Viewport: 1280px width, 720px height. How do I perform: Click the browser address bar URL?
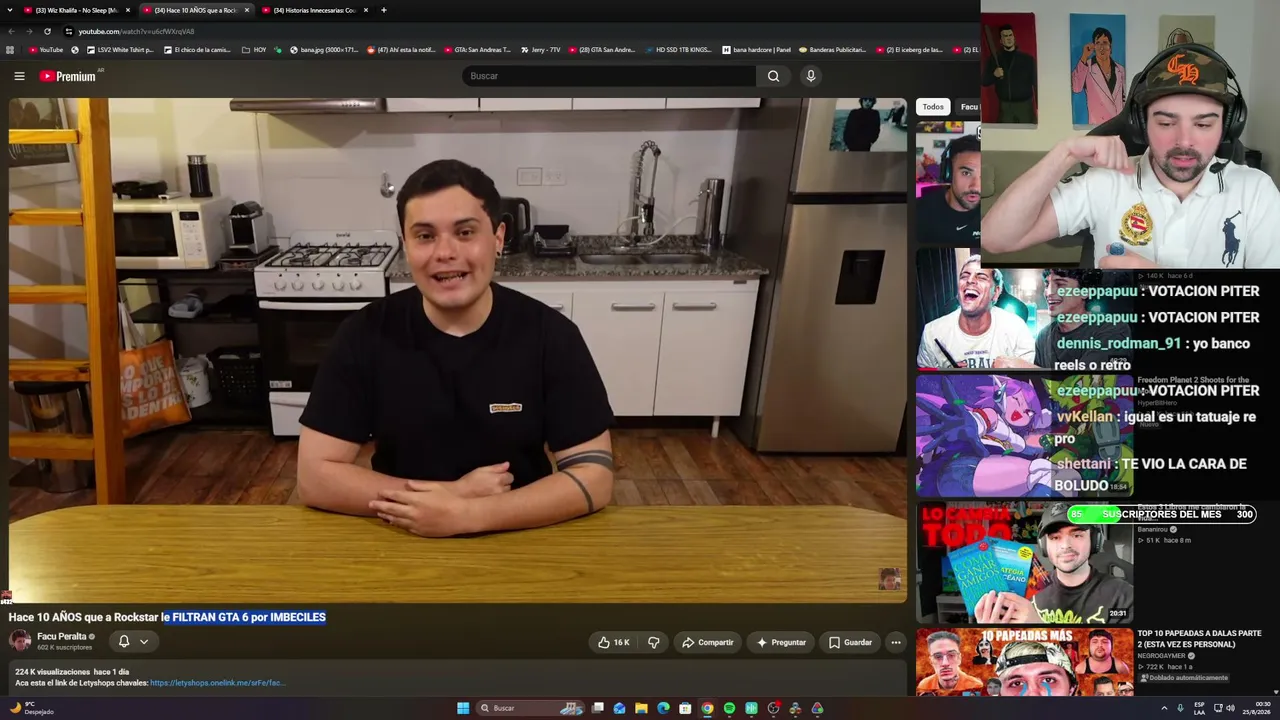click(x=136, y=31)
